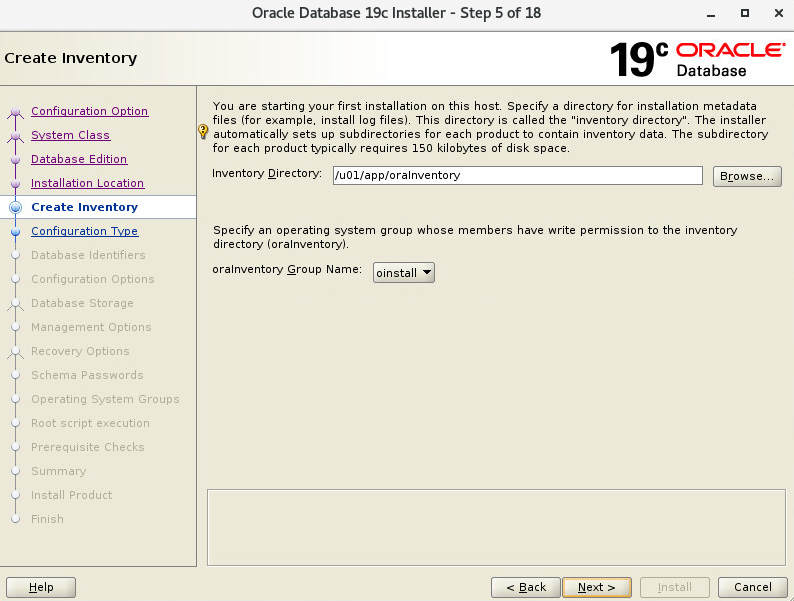Click the Recovery Options step label
The height and width of the screenshot is (601, 794).
click(80, 351)
